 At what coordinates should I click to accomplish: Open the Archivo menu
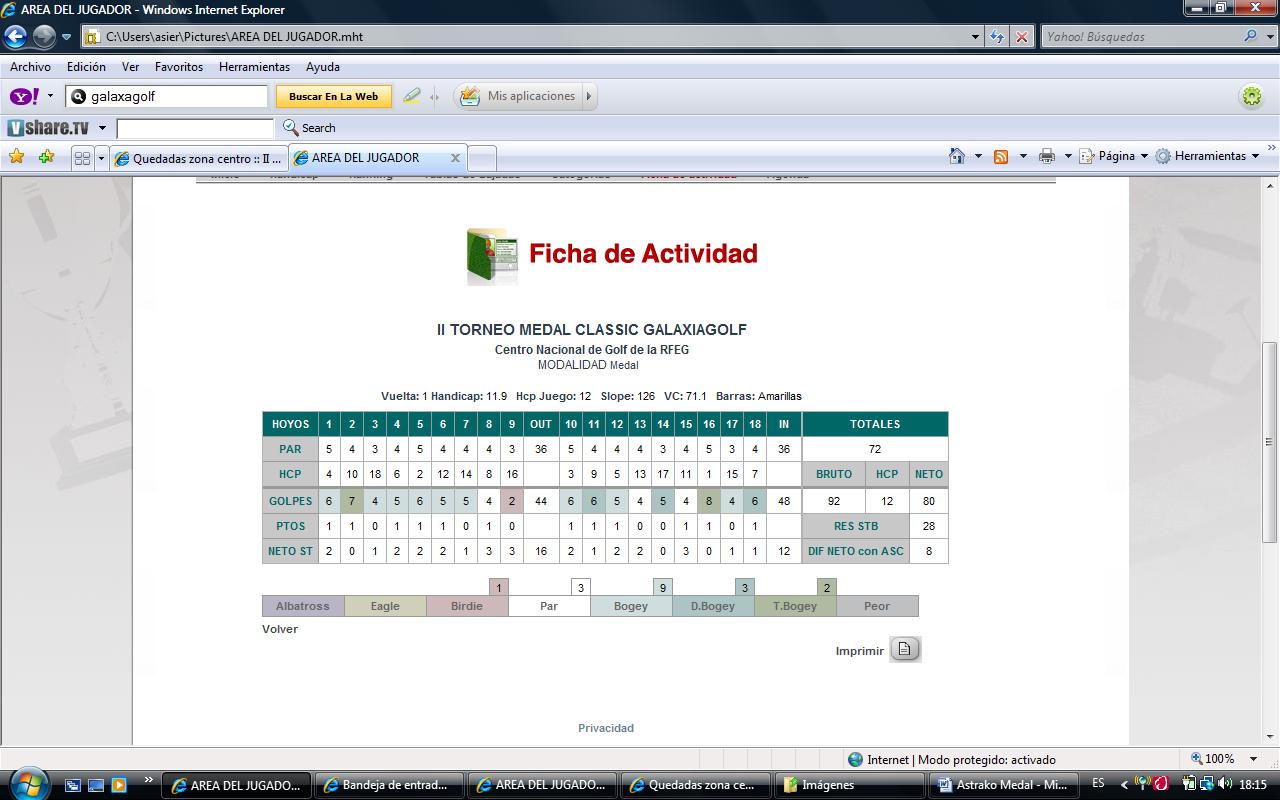point(30,67)
